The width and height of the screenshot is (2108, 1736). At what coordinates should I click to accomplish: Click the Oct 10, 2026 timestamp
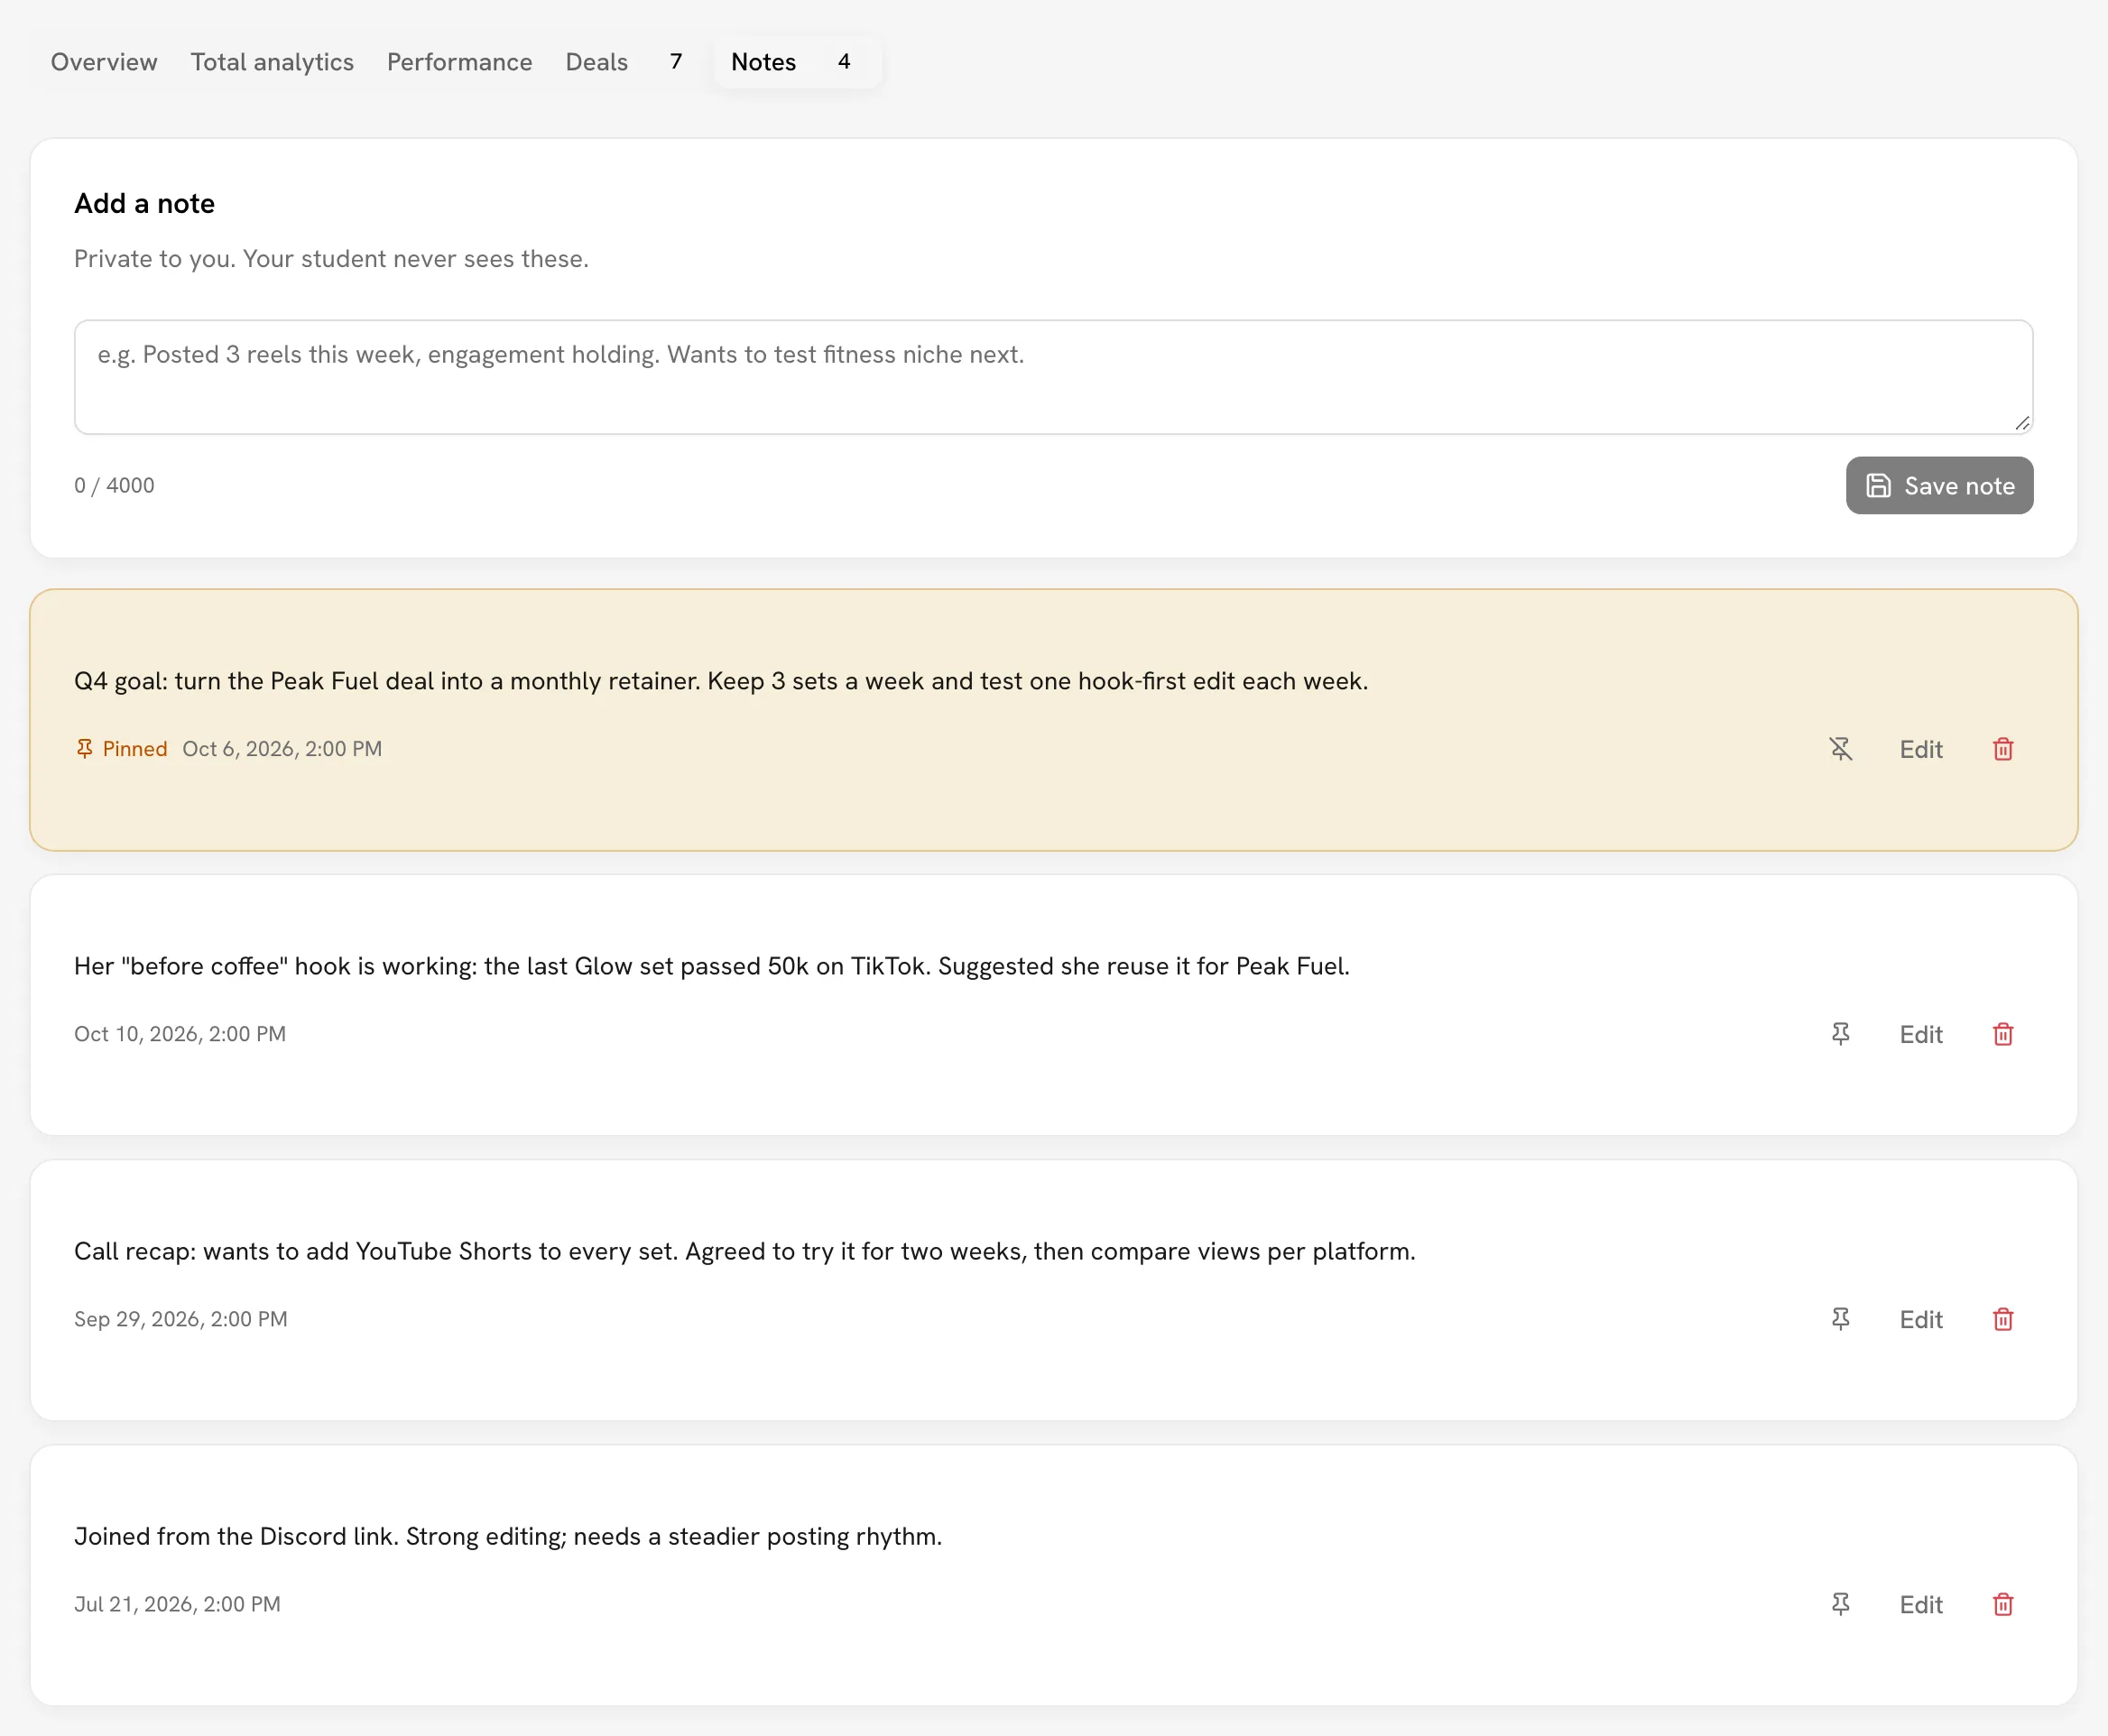tap(180, 1034)
